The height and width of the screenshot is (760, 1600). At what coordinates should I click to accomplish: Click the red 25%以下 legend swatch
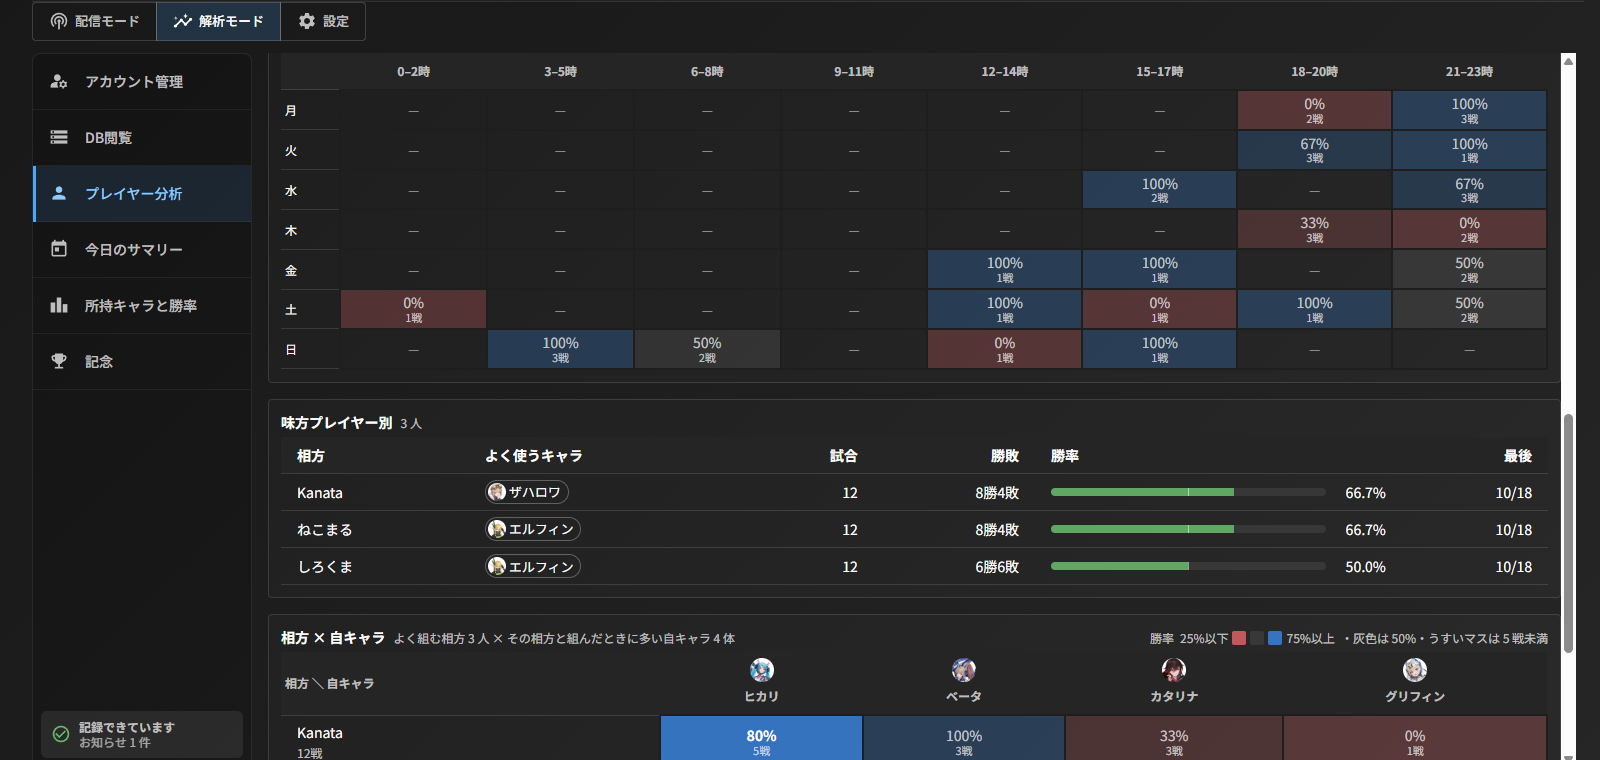click(1239, 638)
